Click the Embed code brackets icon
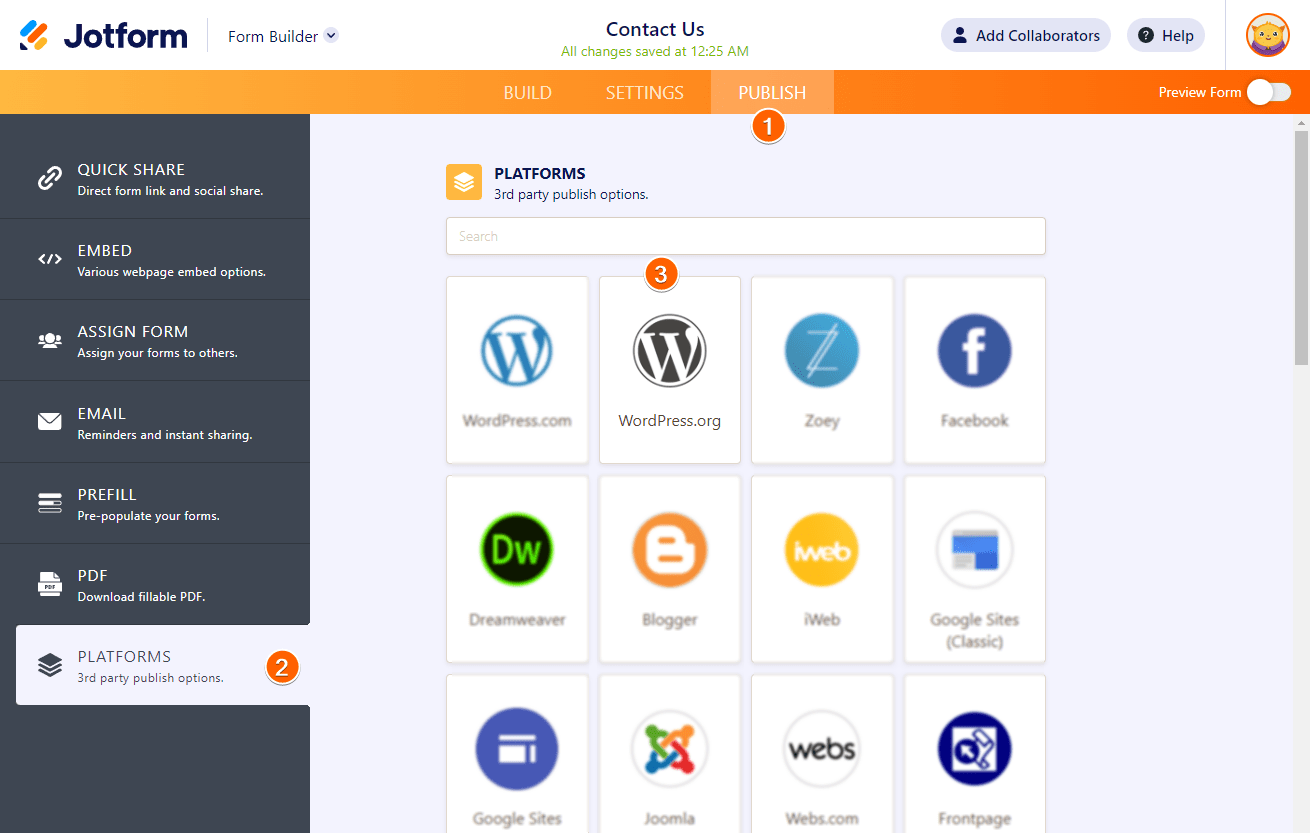This screenshot has width=1310, height=833. [50, 259]
